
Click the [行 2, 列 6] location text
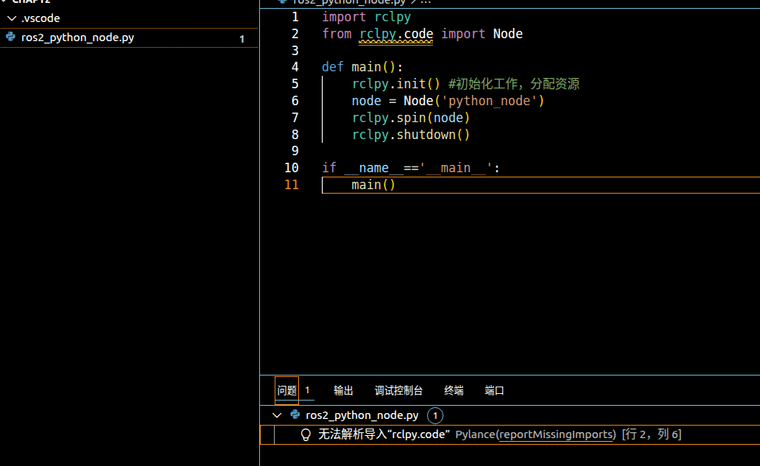pyautogui.click(x=651, y=434)
